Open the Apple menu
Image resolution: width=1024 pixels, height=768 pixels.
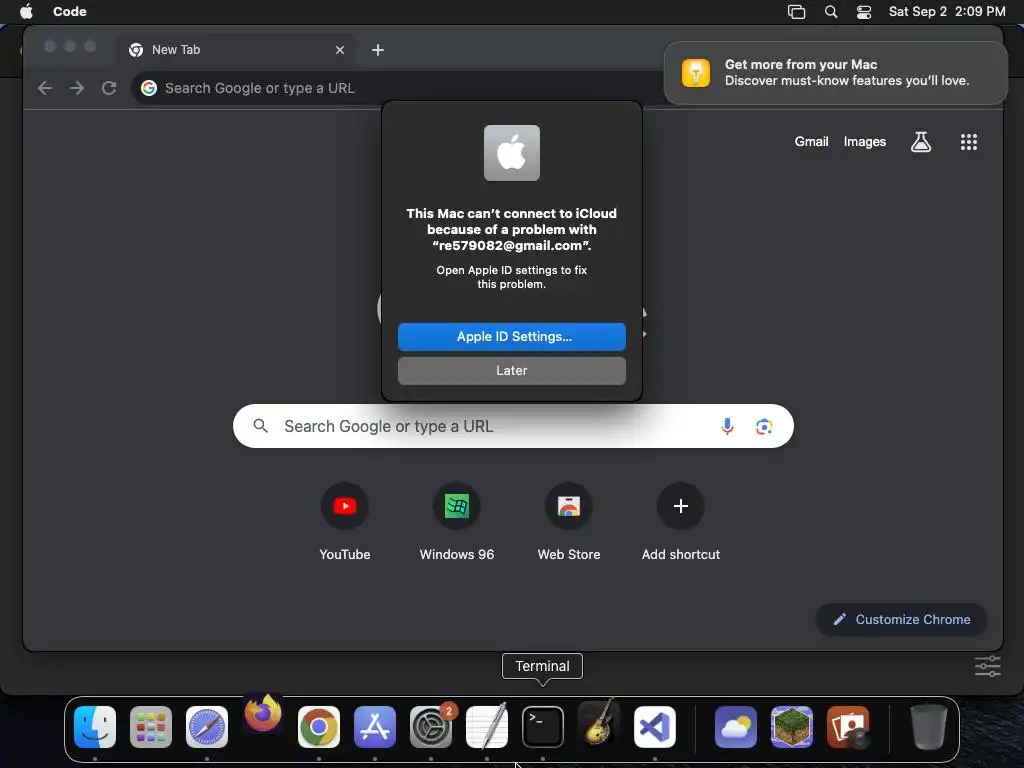click(26, 11)
